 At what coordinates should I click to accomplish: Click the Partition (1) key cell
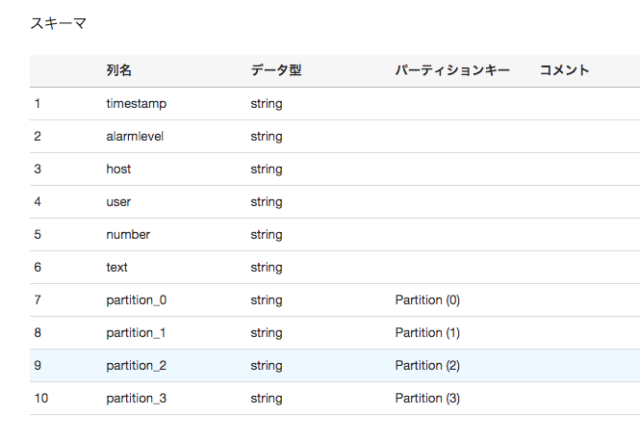point(427,333)
